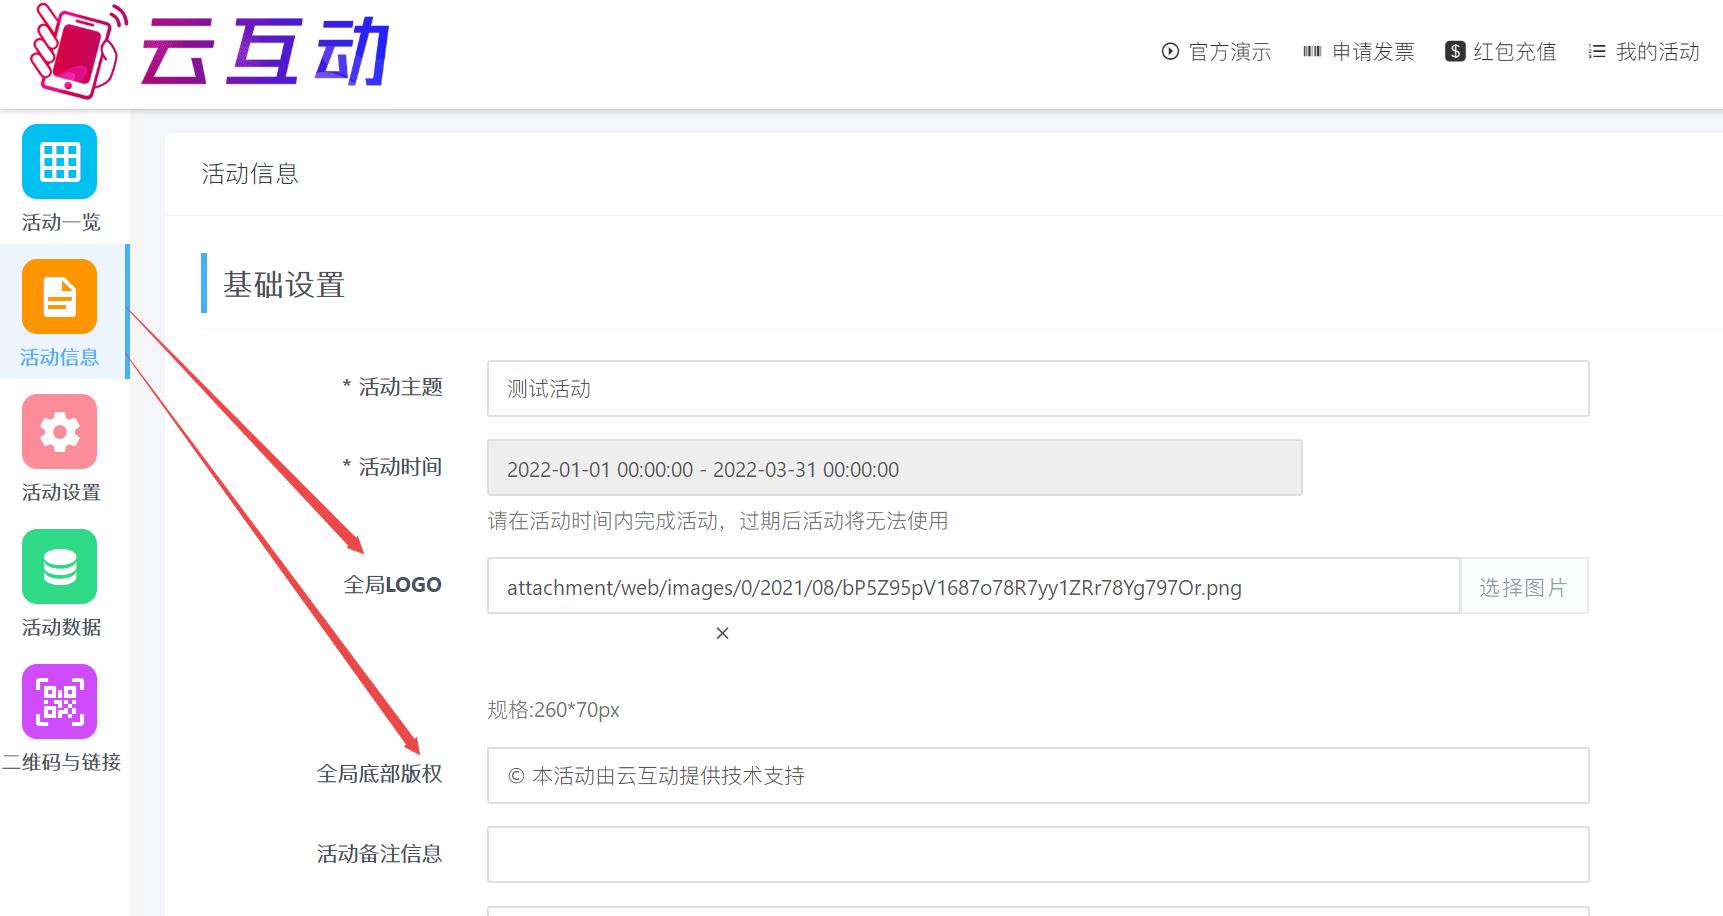The height and width of the screenshot is (916, 1723).
Task: Open the purple 二维码与链接 QR icon
Action: pyautogui.click(x=60, y=702)
